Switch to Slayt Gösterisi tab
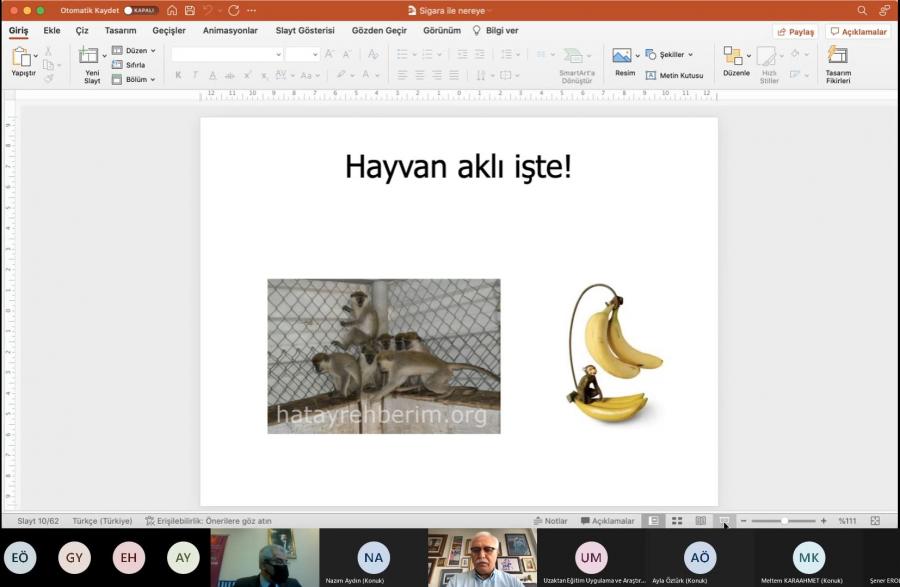The height and width of the screenshot is (587, 900). [305, 31]
